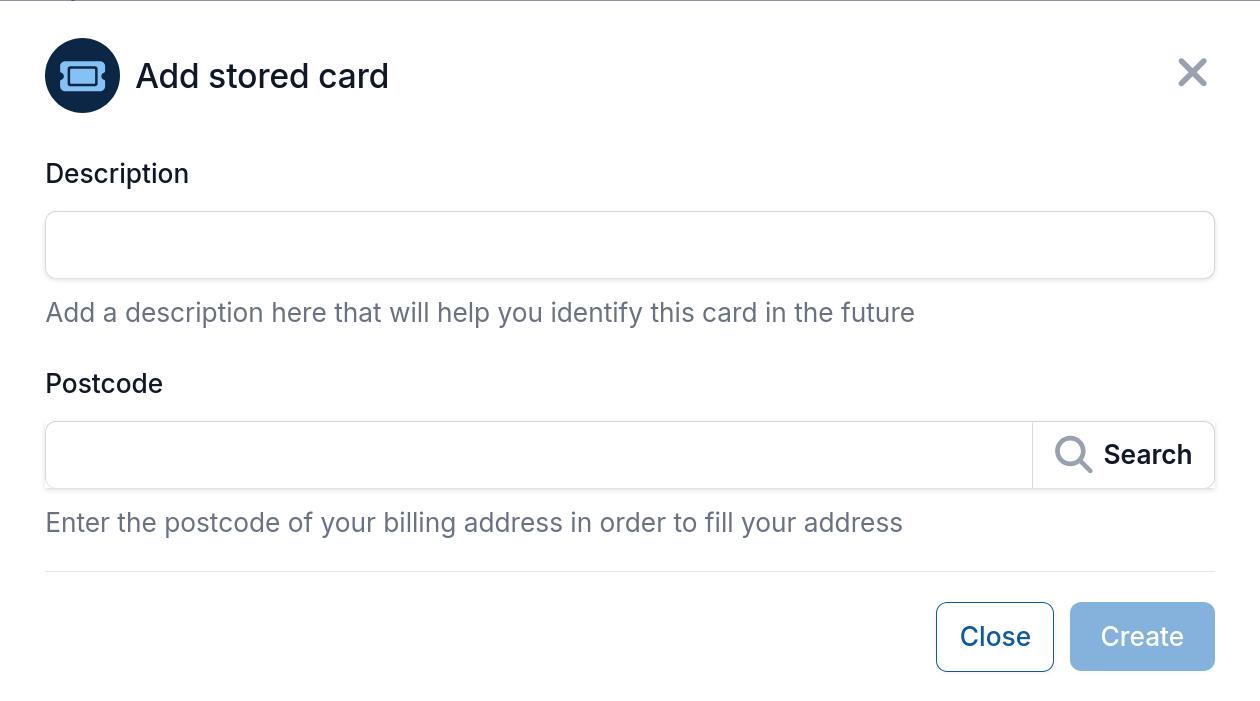The height and width of the screenshot is (701, 1260).
Task: Click the Close button
Action: click(994, 637)
